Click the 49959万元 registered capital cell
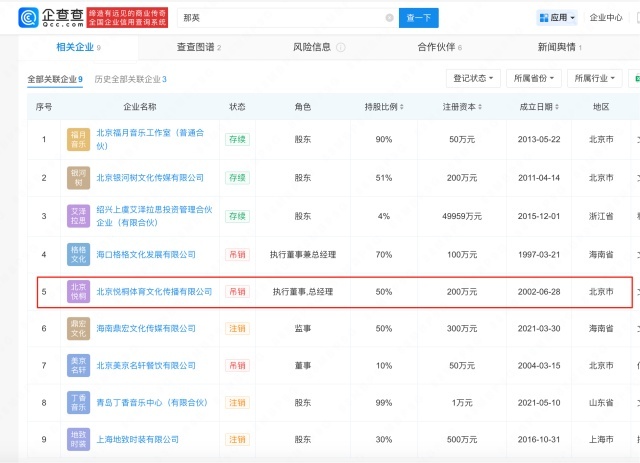640x463 pixels. [462, 216]
